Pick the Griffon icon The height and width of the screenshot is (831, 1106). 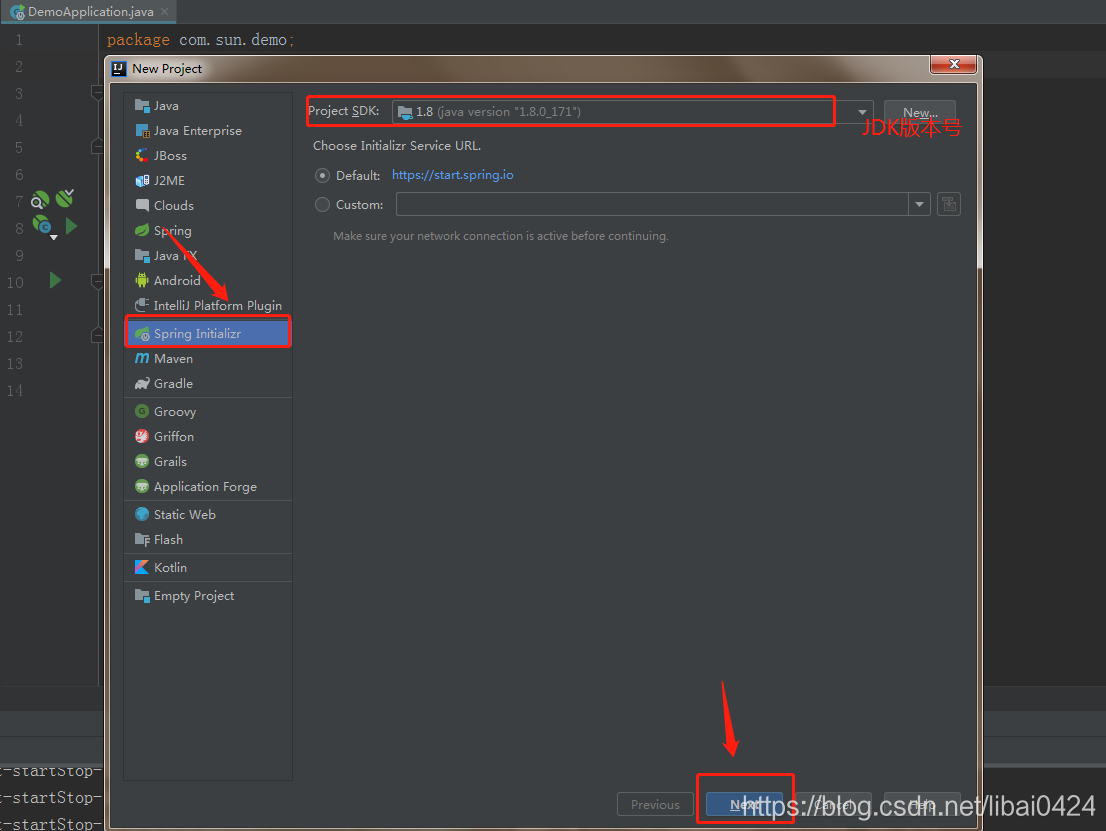pyautogui.click(x=142, y=437)
